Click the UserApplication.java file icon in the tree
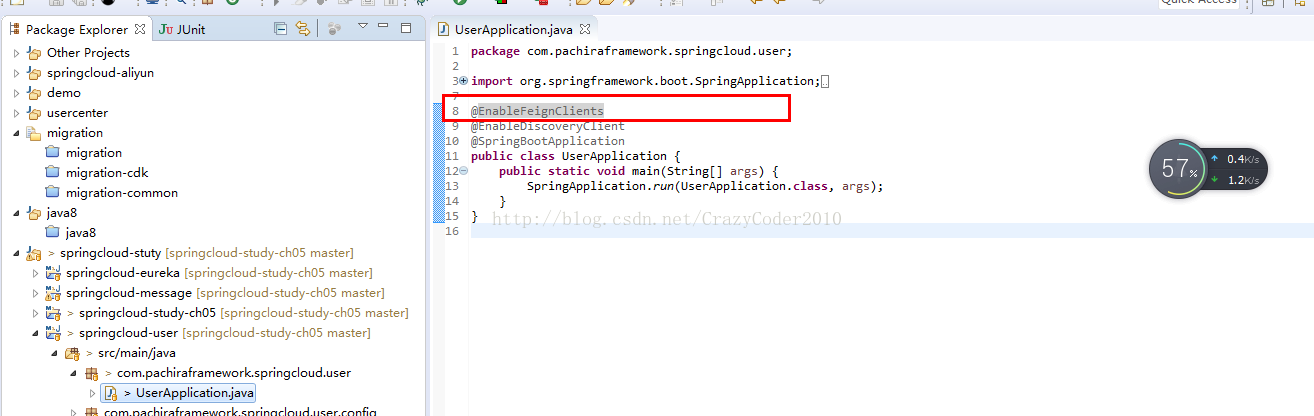The height and width of the screenshot is (416, 1314). click(x=112, y=392)
